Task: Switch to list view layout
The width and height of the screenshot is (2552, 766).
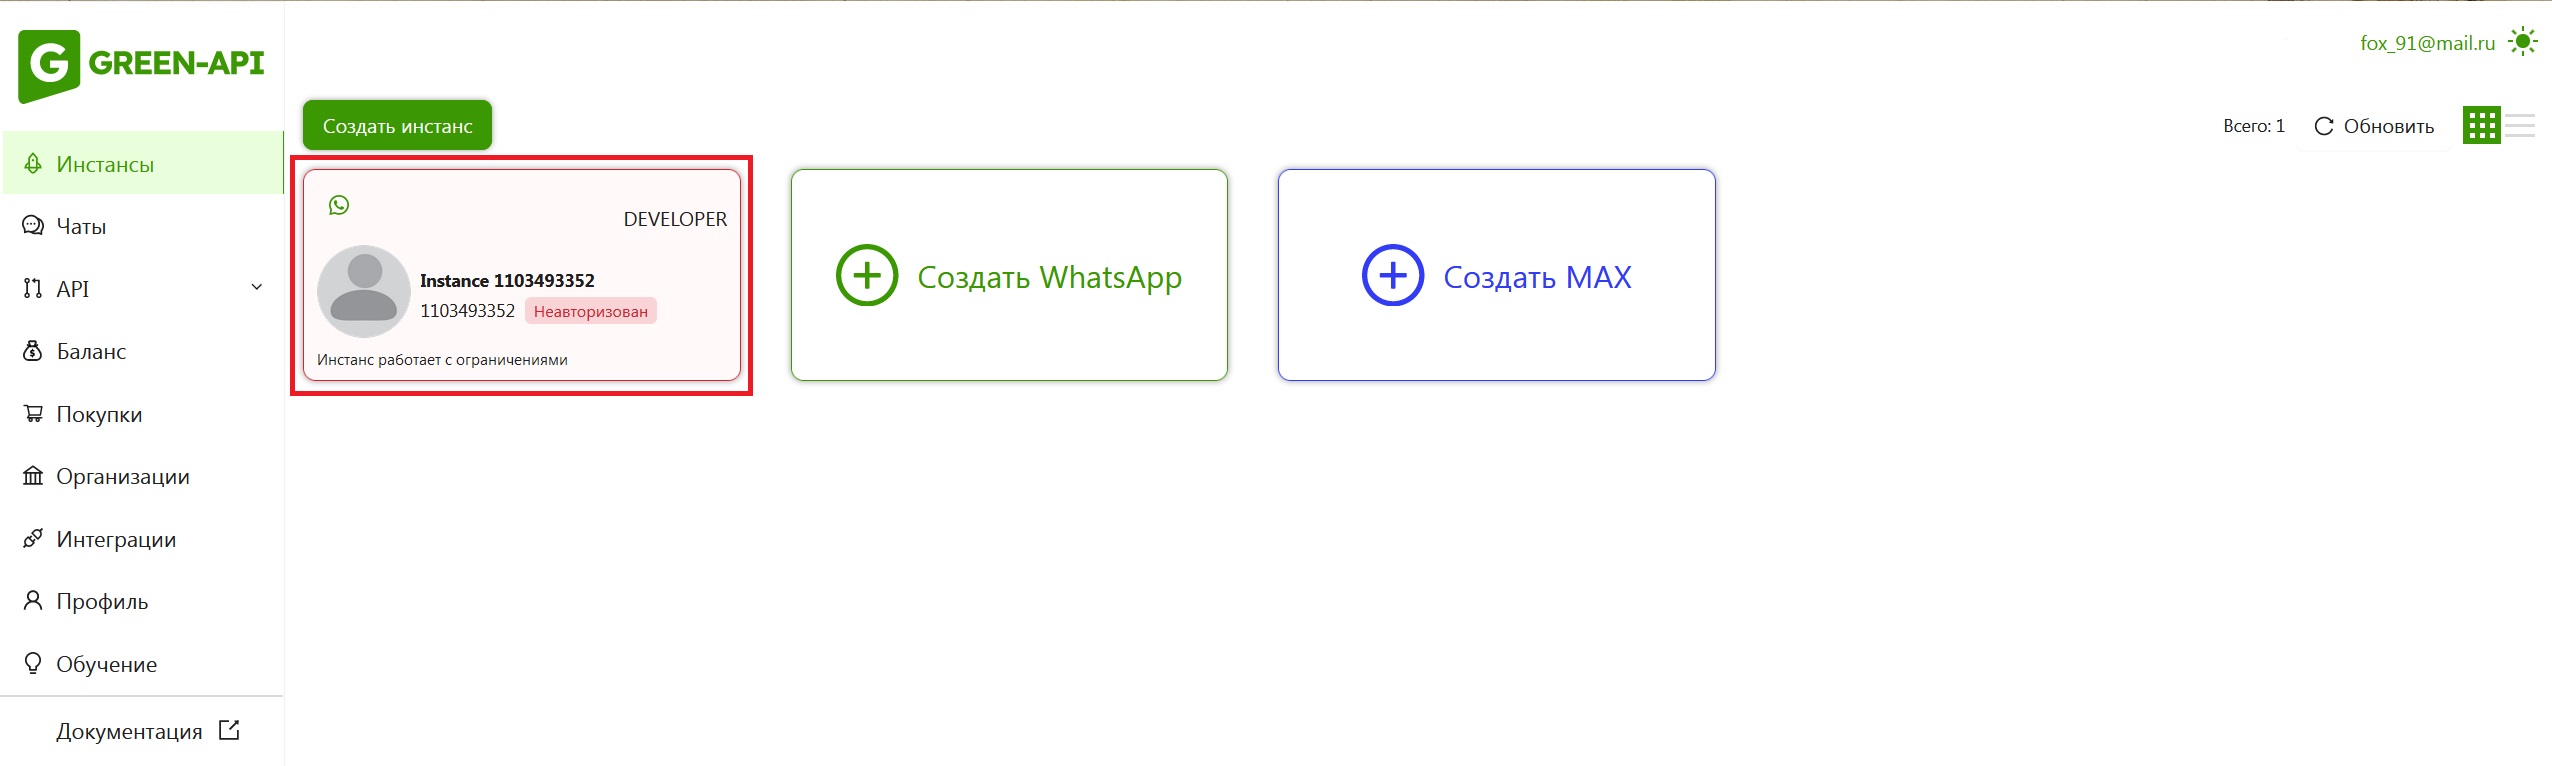Action: (x=2520, y=126)
